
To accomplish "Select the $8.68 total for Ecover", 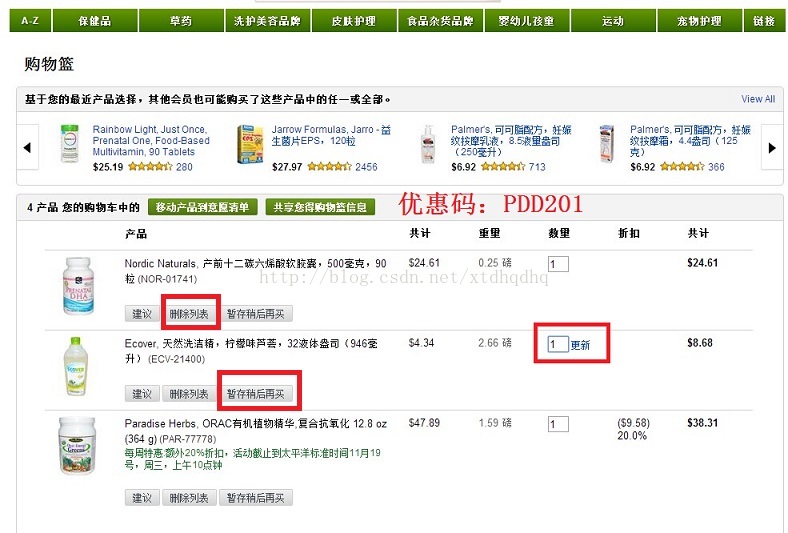I will click(x=700, y=343).
